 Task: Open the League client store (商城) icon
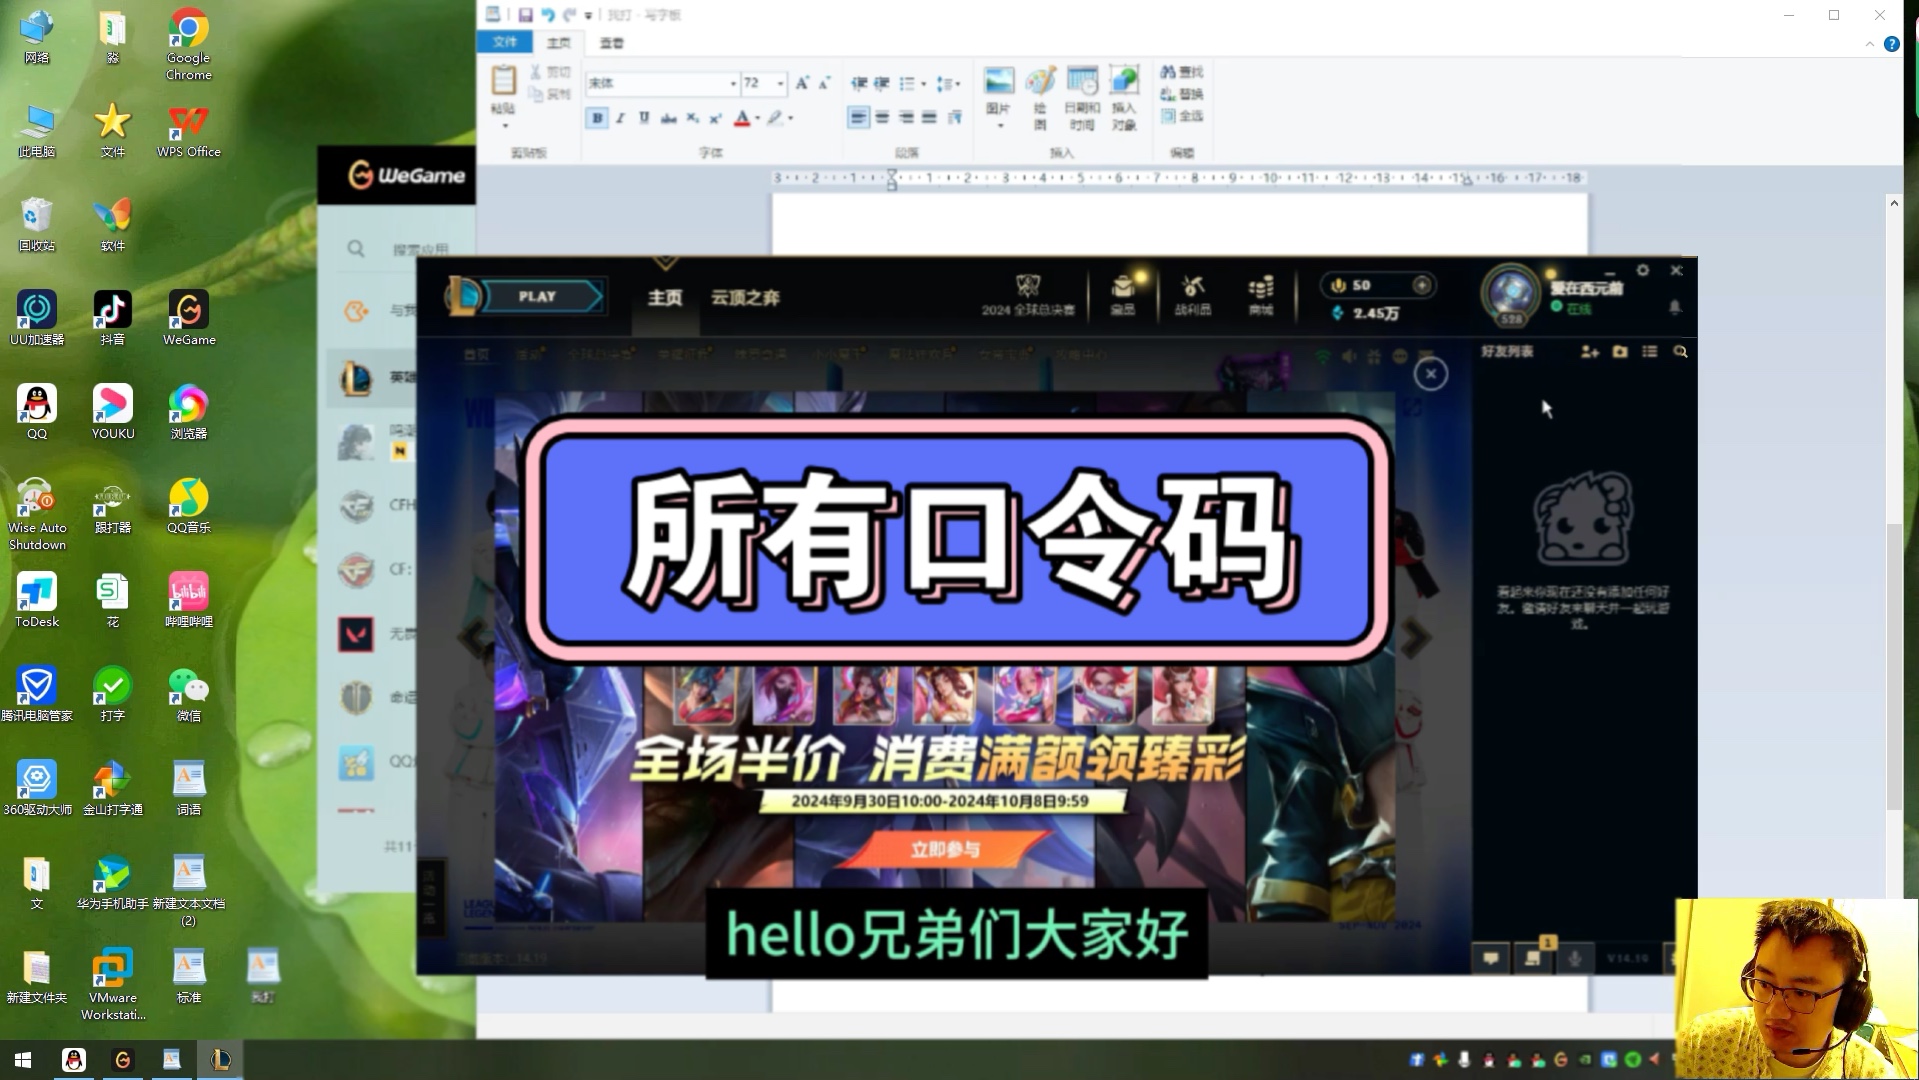click(x=1261, y=287)
